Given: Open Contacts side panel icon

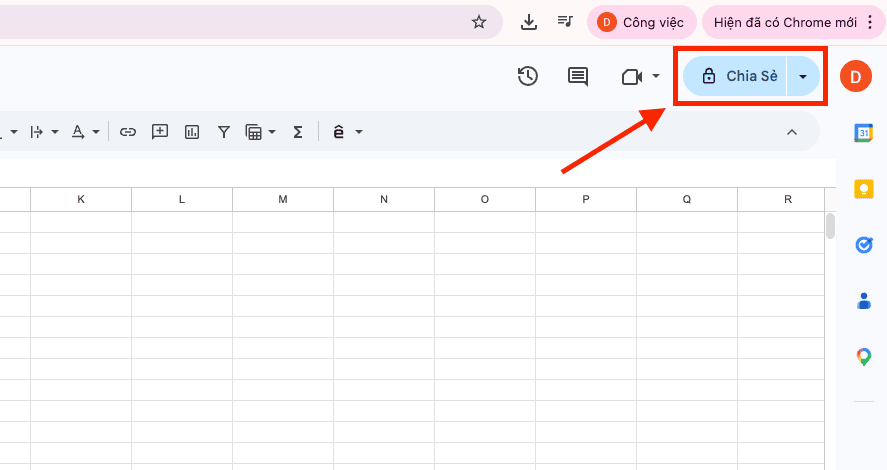Looking at the screenshot, I should click(x=863, y=301).
